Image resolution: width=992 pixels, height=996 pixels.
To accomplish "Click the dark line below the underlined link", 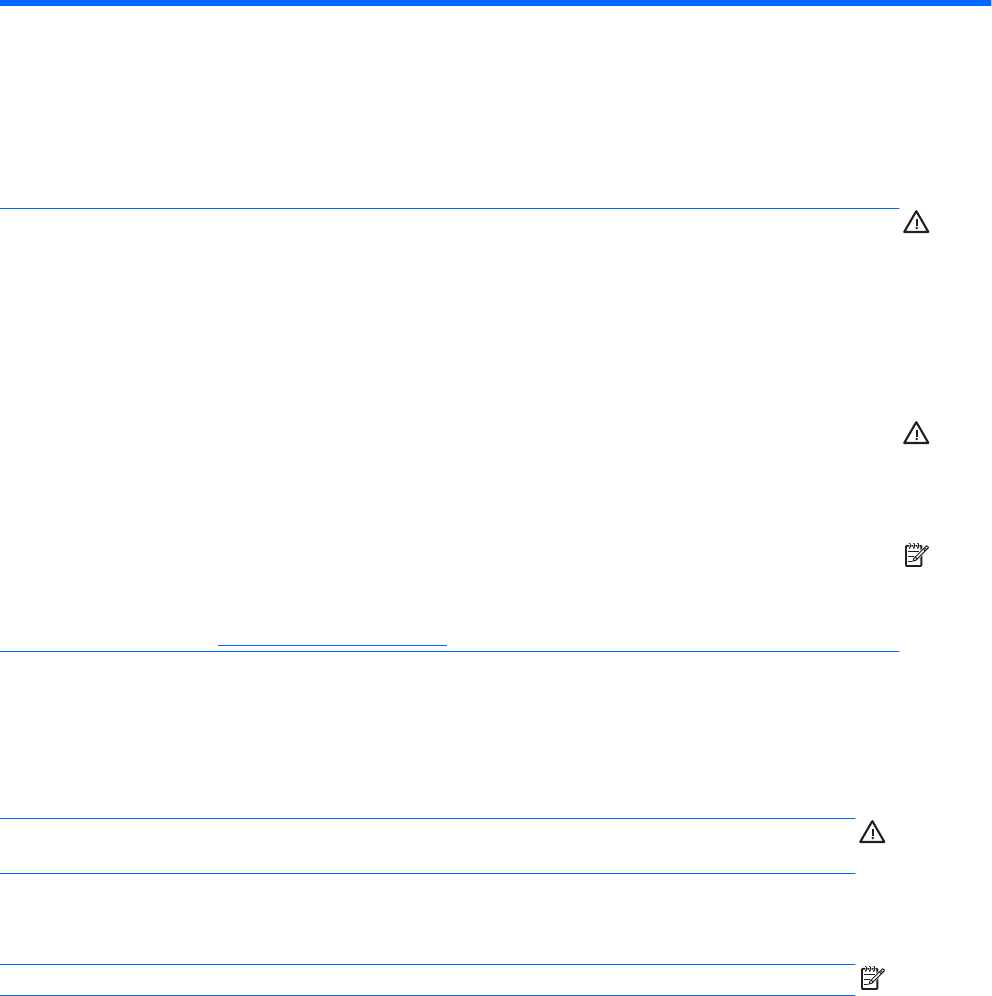I will tap(450, 652).
